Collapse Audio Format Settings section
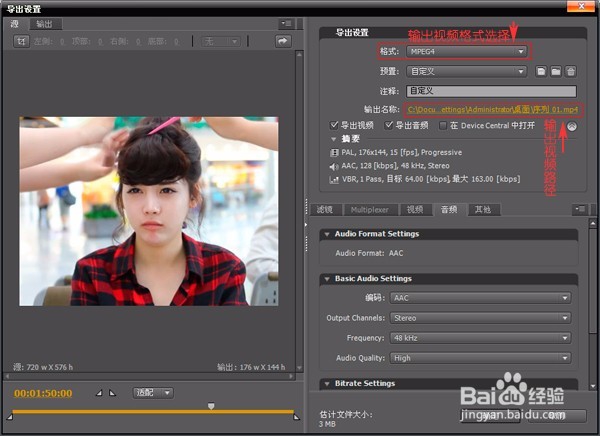 coord(327,234)
